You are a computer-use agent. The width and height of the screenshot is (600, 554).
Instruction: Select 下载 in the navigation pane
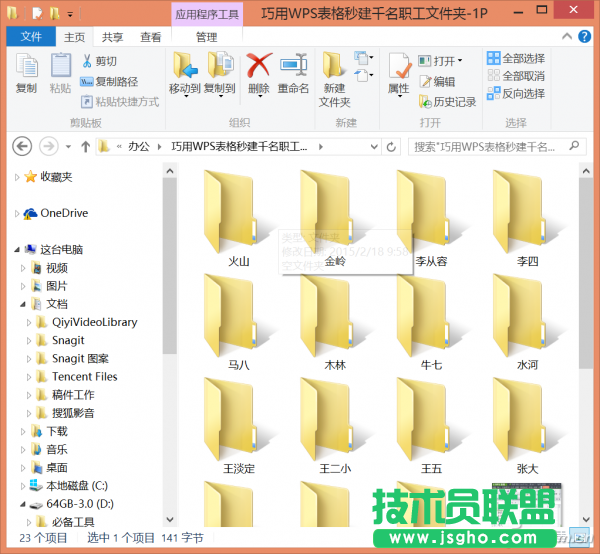[57, 431]
